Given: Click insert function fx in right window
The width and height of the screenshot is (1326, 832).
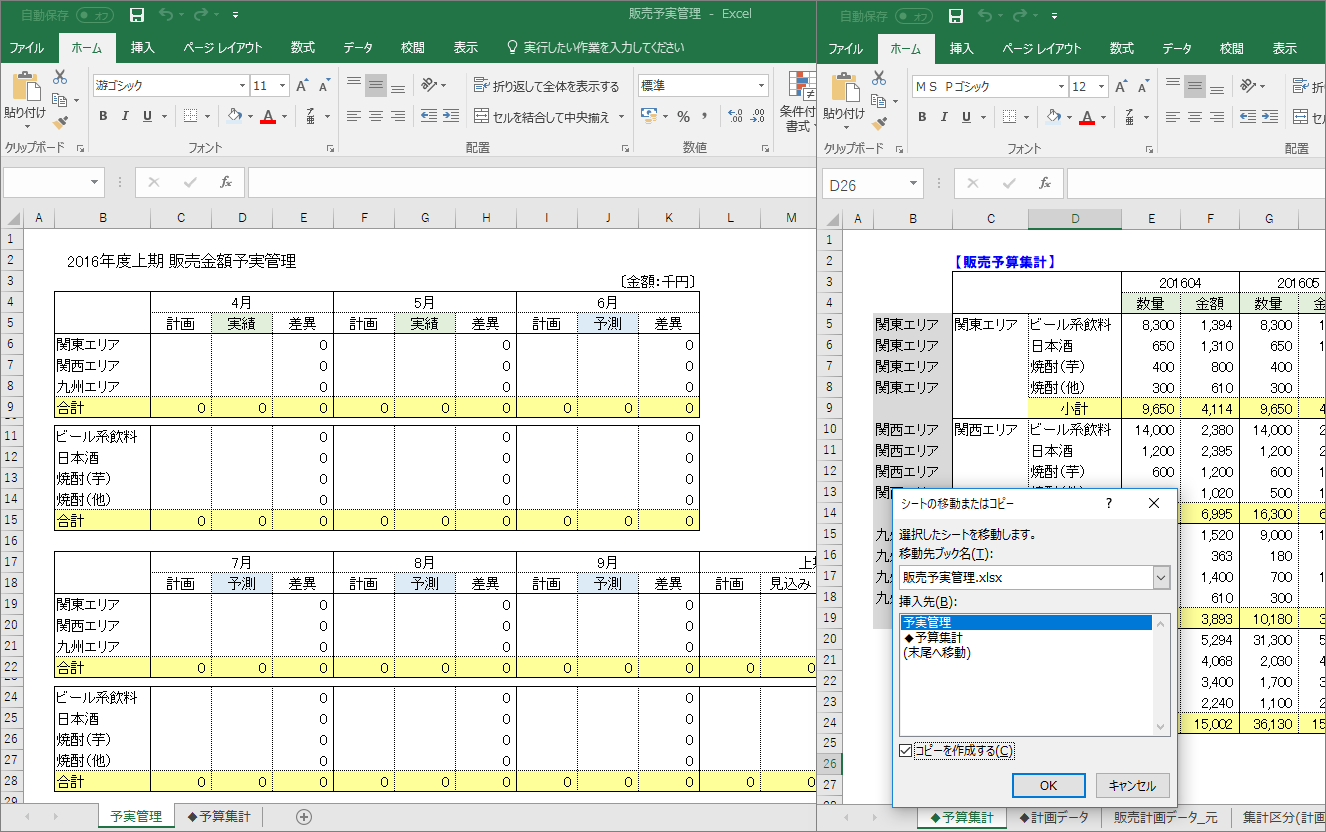Looking at the screenshot, I should (1046, 183).
